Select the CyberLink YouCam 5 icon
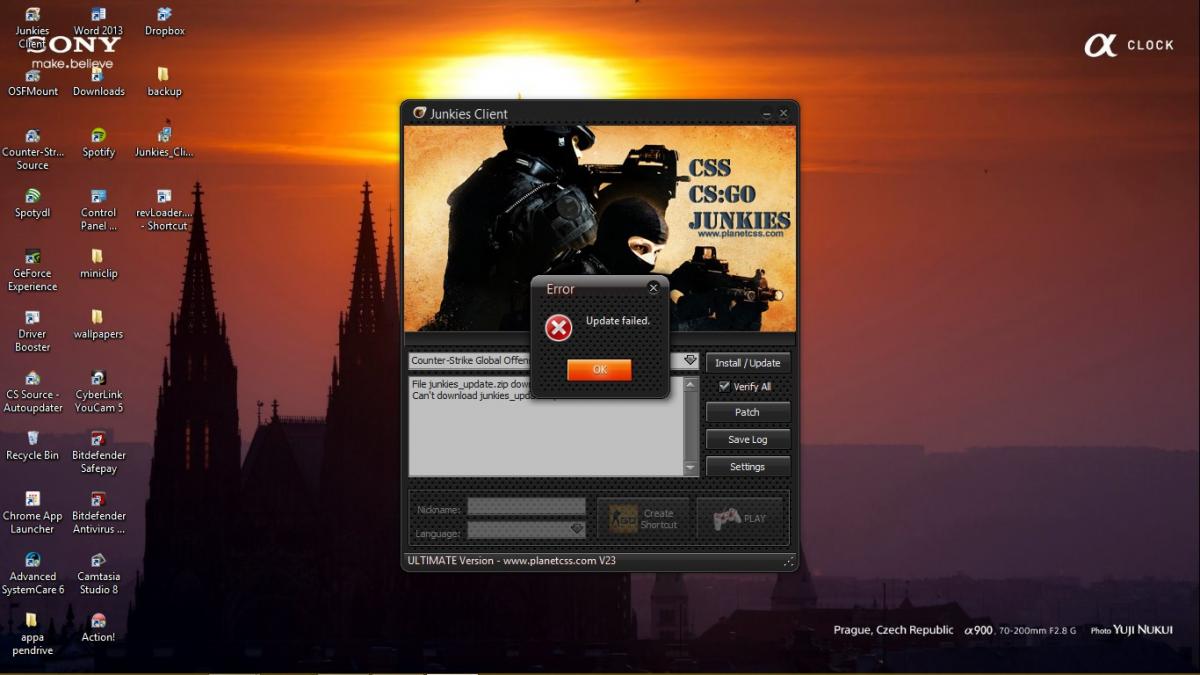This screenshot has height=675, width=1200. coord(98,393)
